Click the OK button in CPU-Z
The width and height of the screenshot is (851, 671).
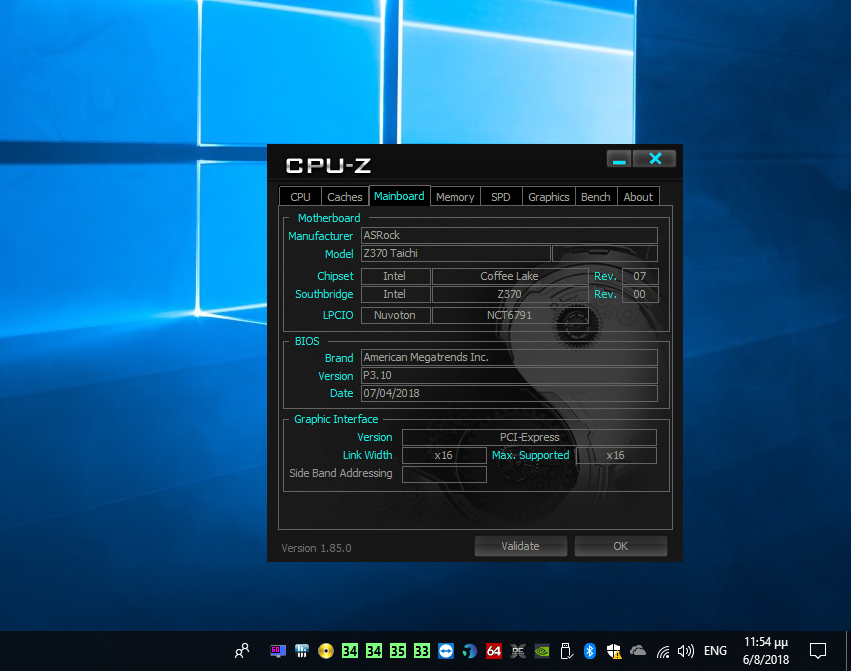[620, 546]
